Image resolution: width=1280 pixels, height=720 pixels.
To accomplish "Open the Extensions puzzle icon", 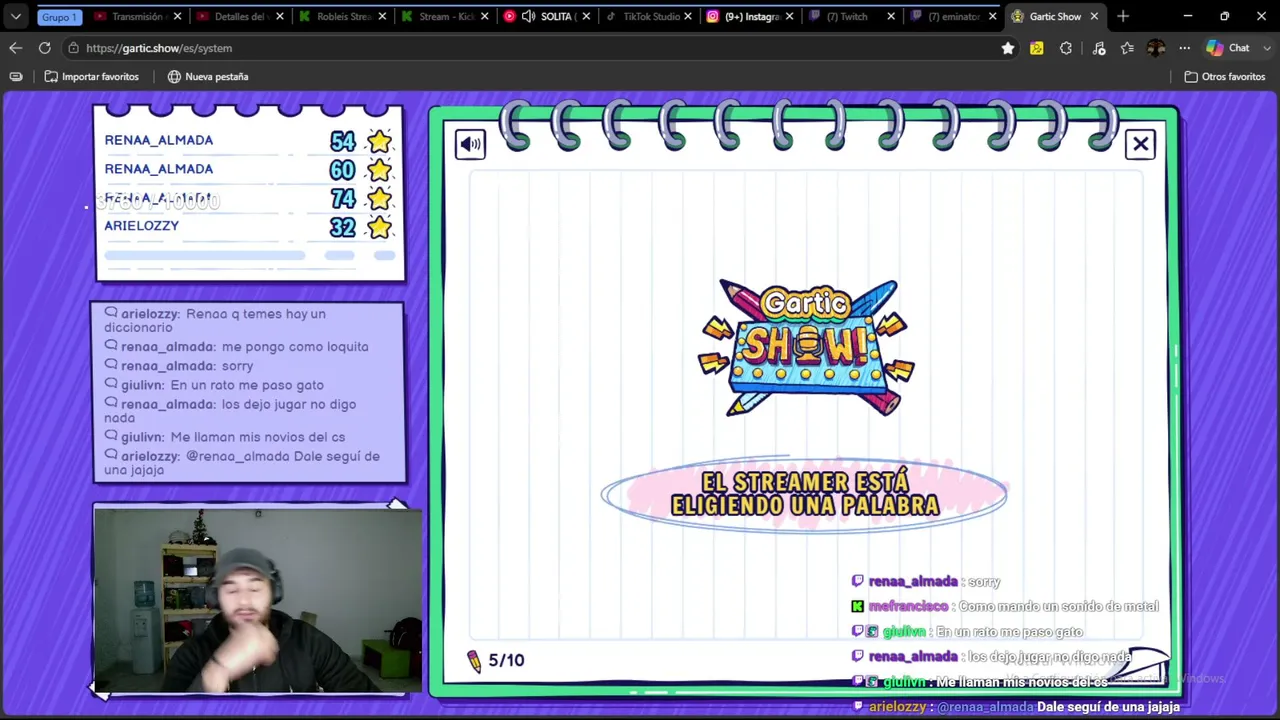I will click(1066, 48).
